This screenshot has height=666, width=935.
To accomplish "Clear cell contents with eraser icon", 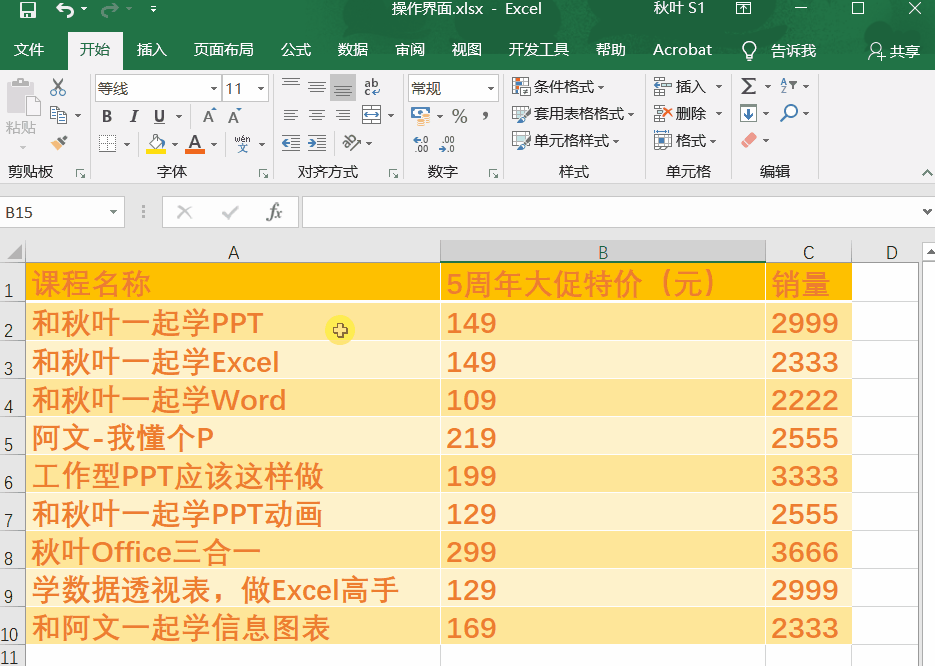I will click(749, 140).
